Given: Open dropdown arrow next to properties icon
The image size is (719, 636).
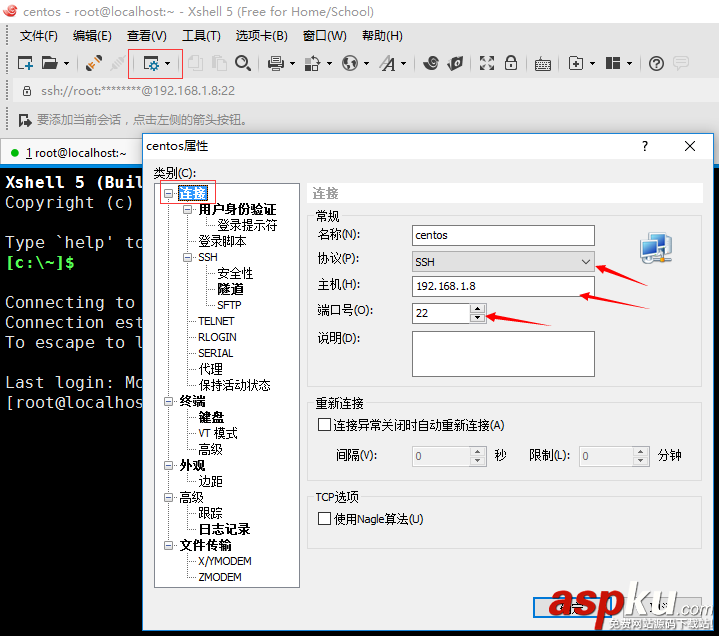Looking at the screenshot, I should point(168,64).
